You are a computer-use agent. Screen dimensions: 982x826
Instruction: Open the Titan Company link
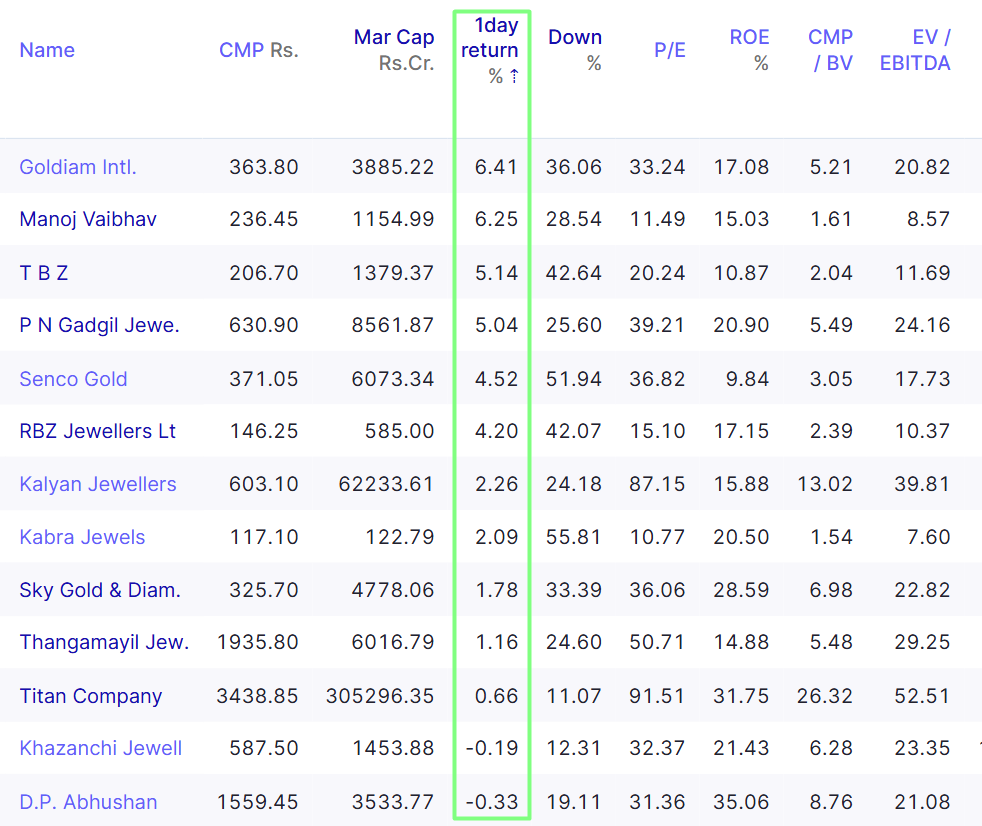pos(91,696)
